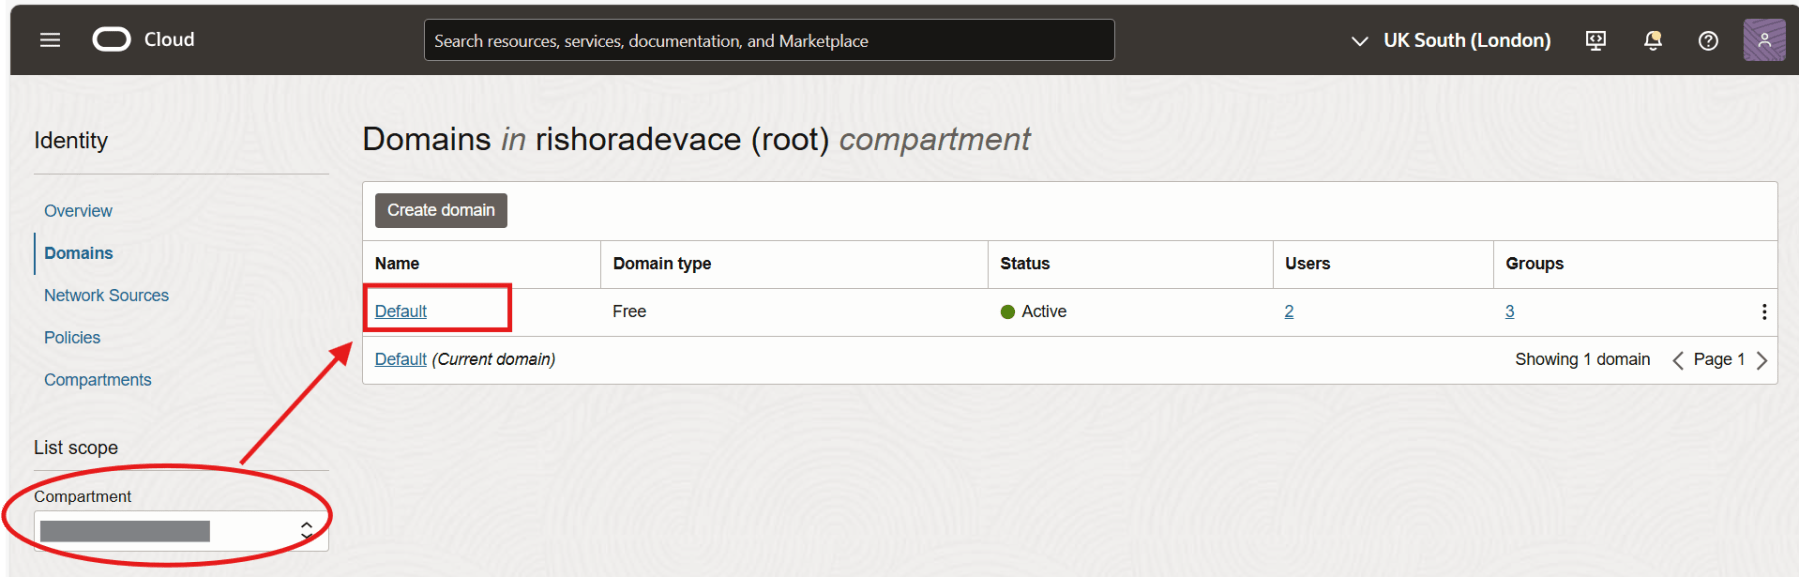Open the Default domain link in Name column
Viewport: 1799px width, 577px height.
(400, 311)
